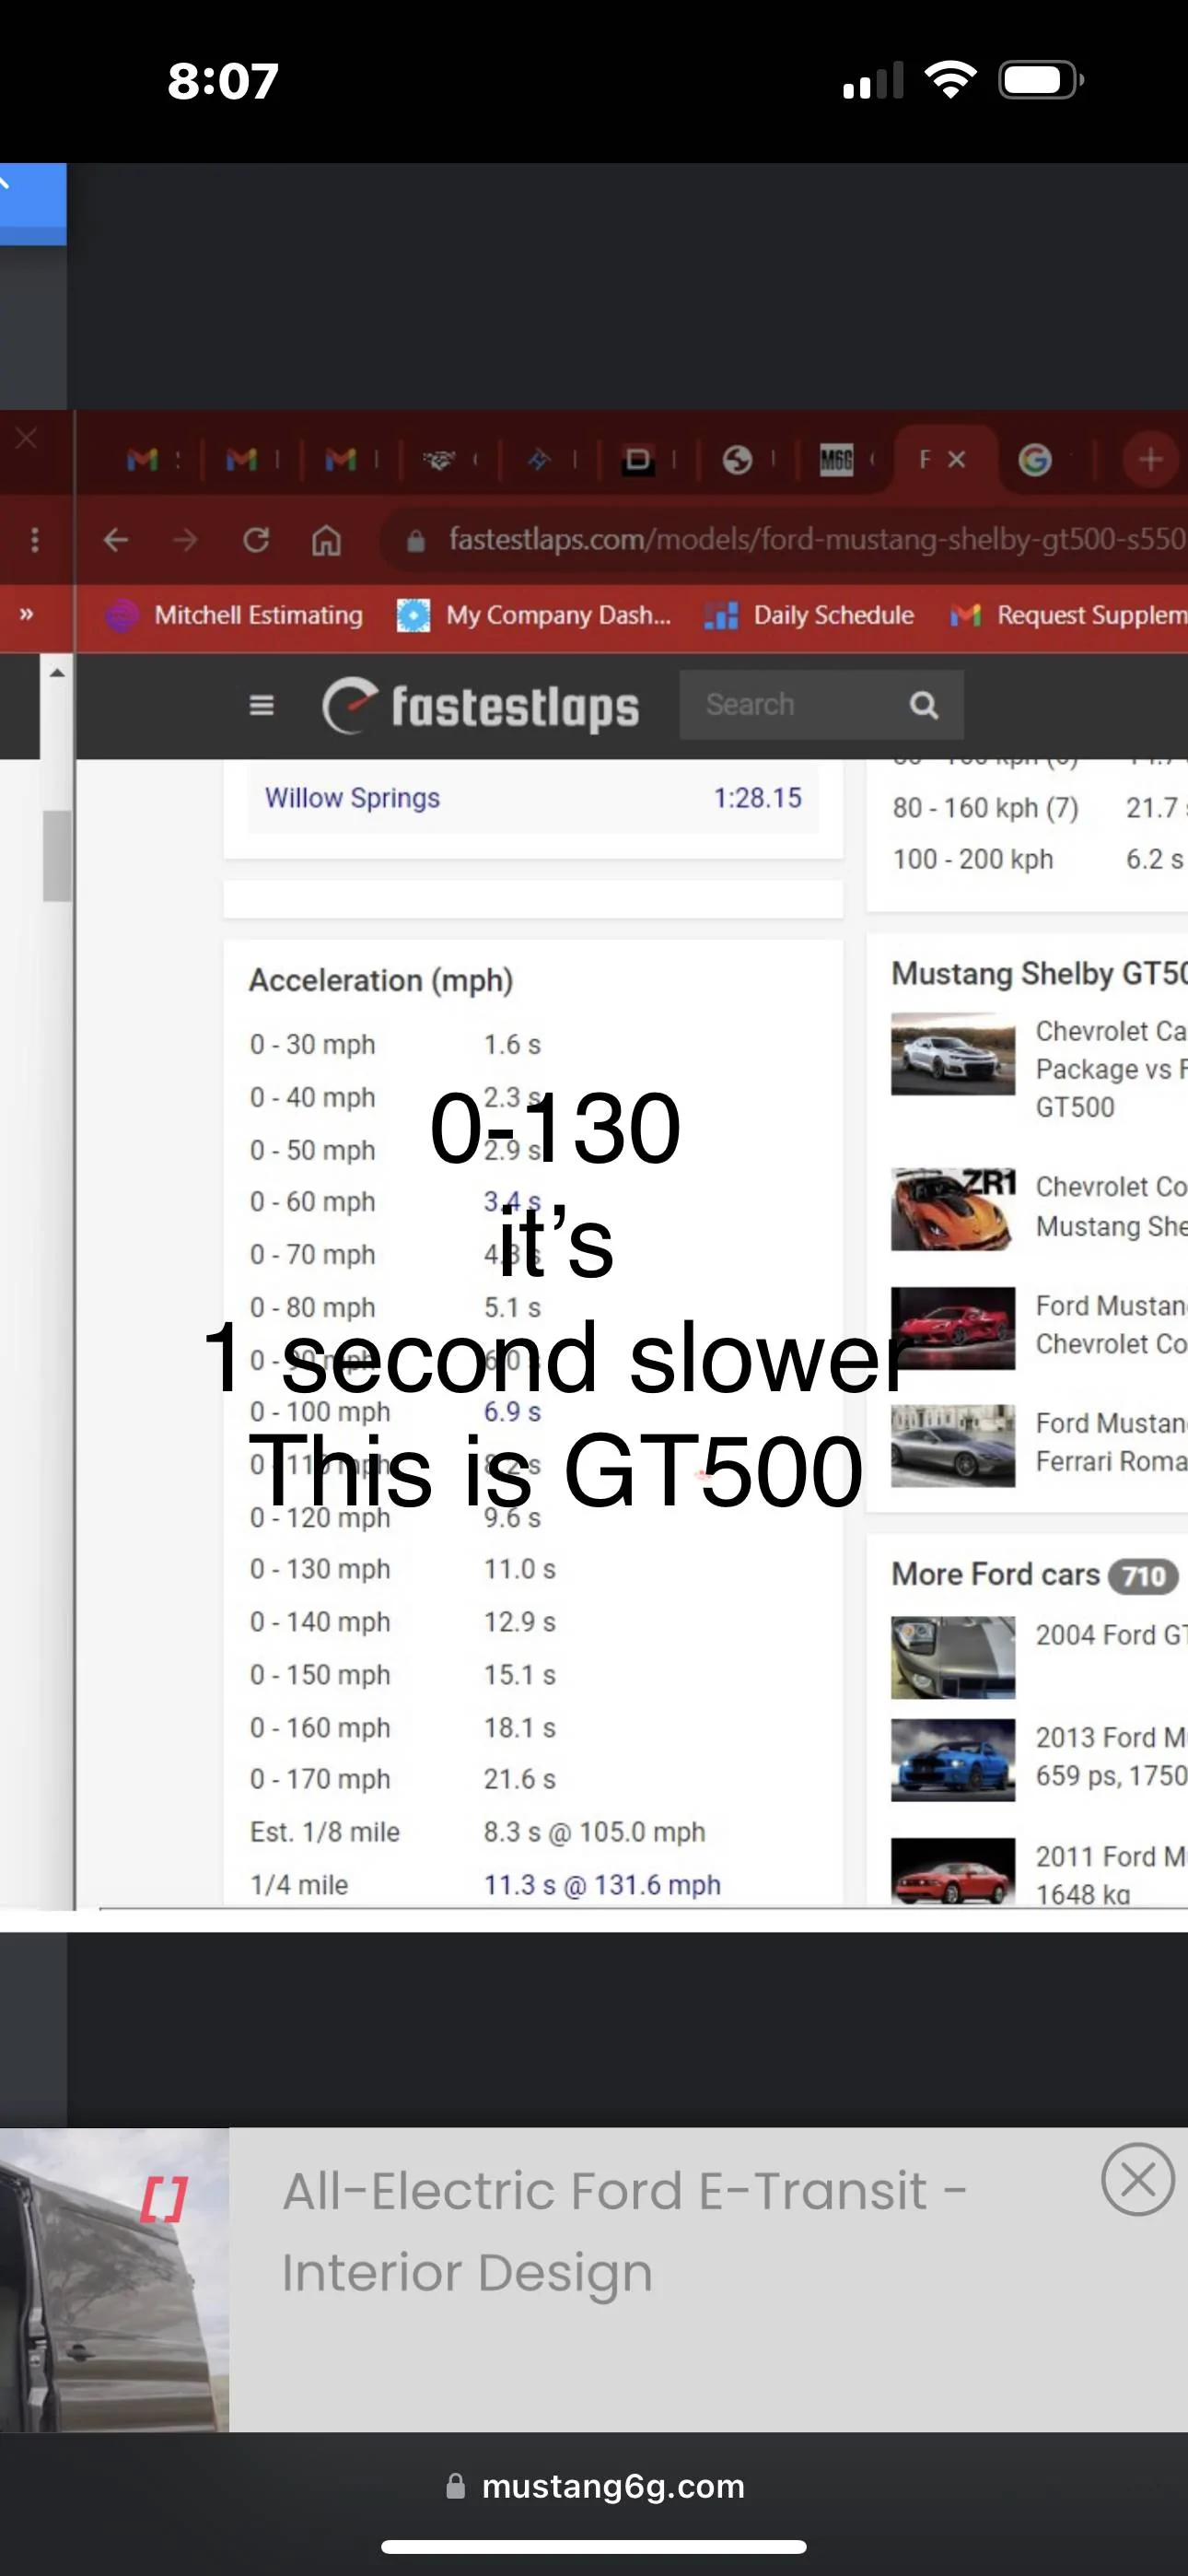This screenshot has width=1188, height=2576.
Task: Open the Mitchell Estimating bookmark
Action: [235, 615]
